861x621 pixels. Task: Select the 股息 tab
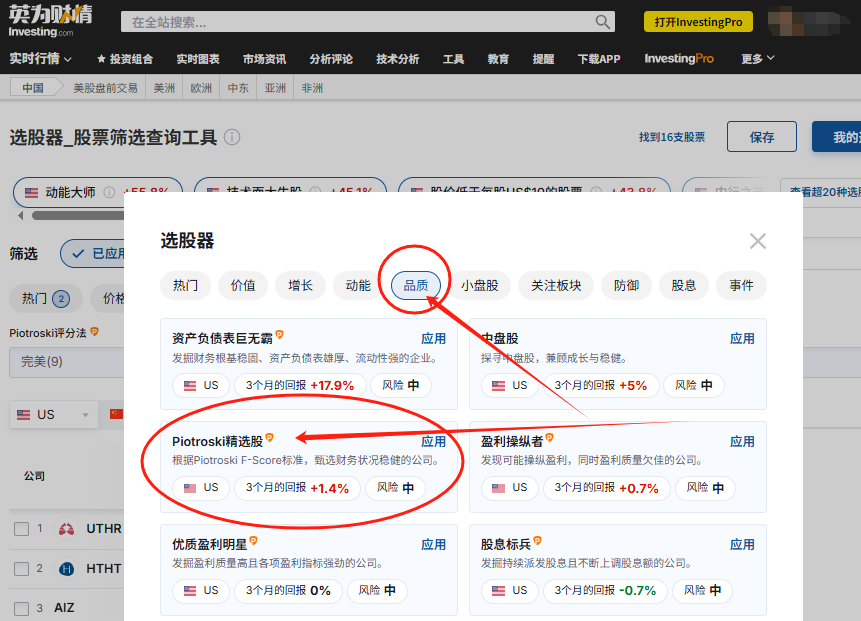pyautogui.click(x=684, y=286)
